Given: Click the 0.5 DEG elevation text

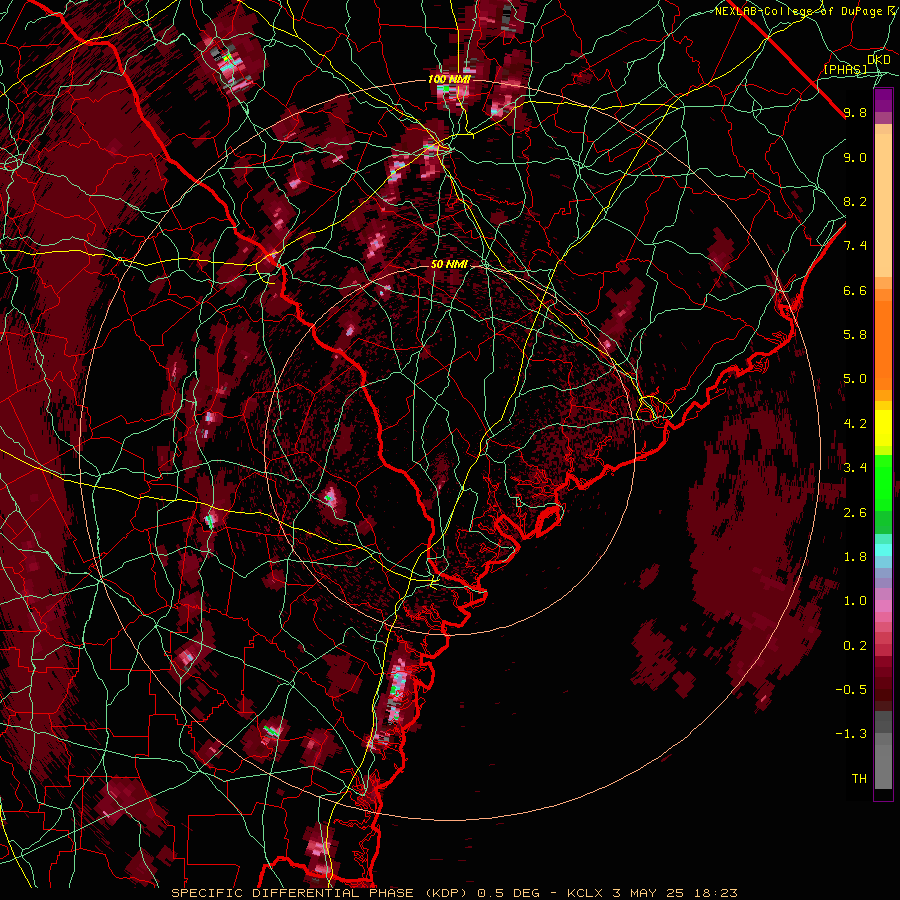Looking at the screenshot, I should tap(509, 893).
